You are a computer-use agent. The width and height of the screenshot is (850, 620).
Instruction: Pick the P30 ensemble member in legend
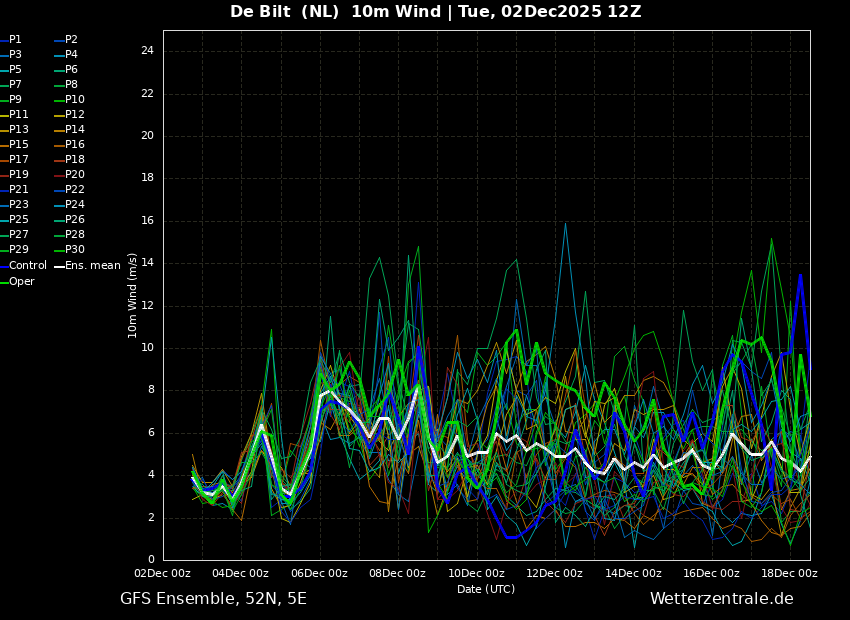[75, 250]
